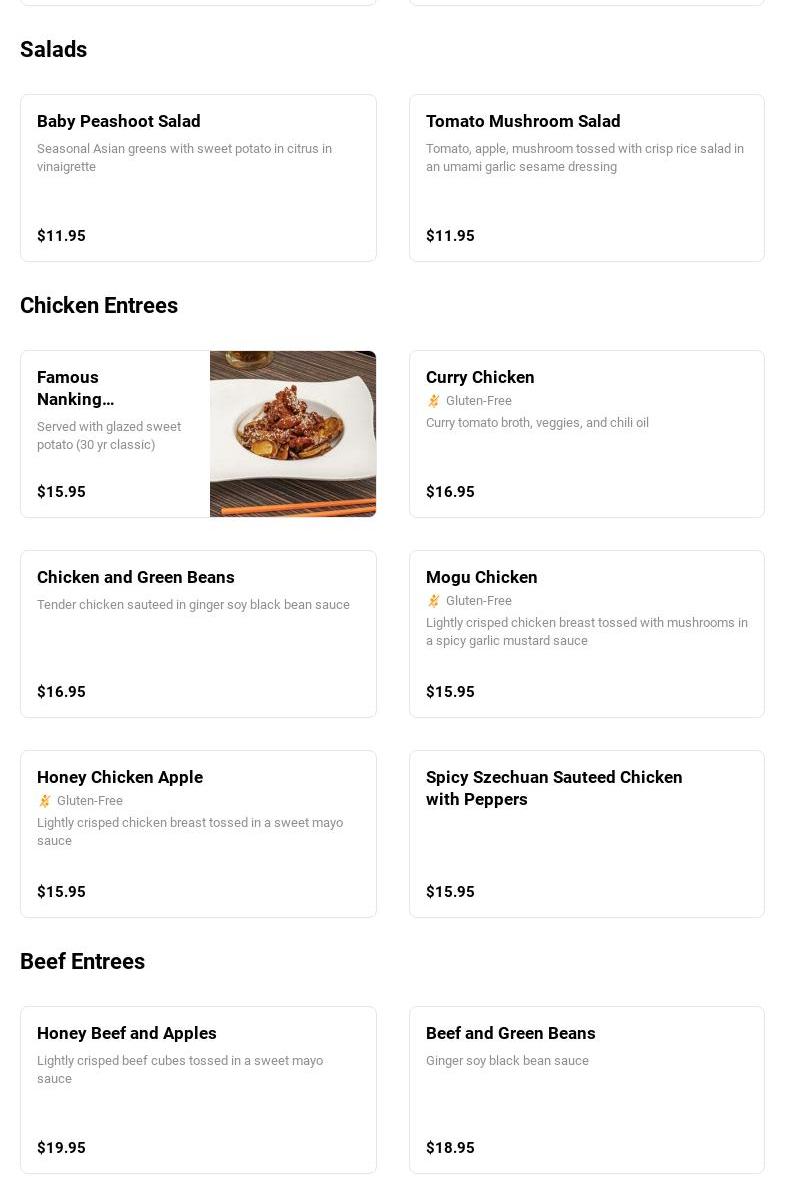The height and width of the screenshot is (1191, 785).
Task: Choose Honey Chicken Apple title
Action: pyautogui.click(x=120, y=777)
